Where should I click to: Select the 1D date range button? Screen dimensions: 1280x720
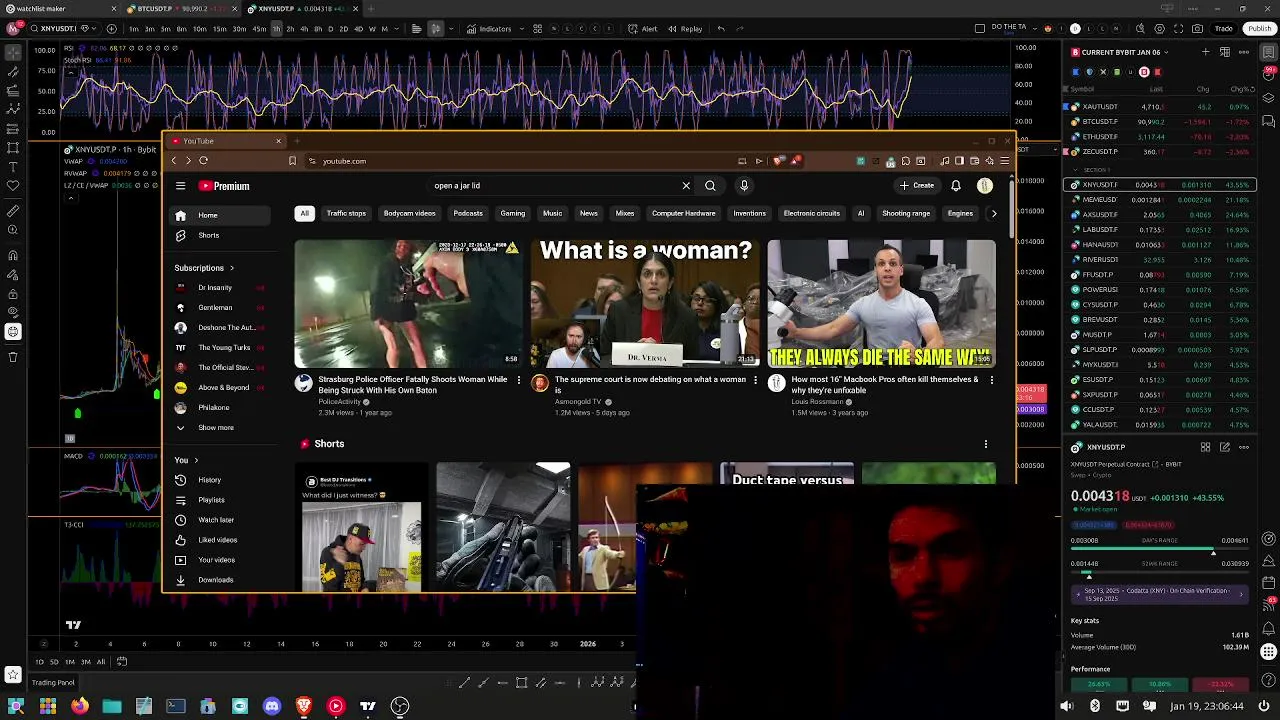40,662
